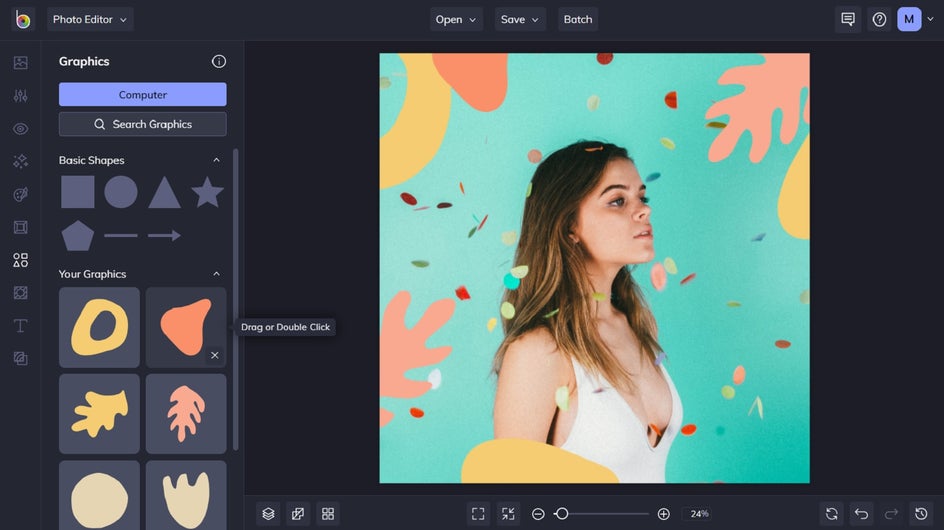Click the Layers icon at bottom
Screen dimensions: 944x530
[268, 514]
